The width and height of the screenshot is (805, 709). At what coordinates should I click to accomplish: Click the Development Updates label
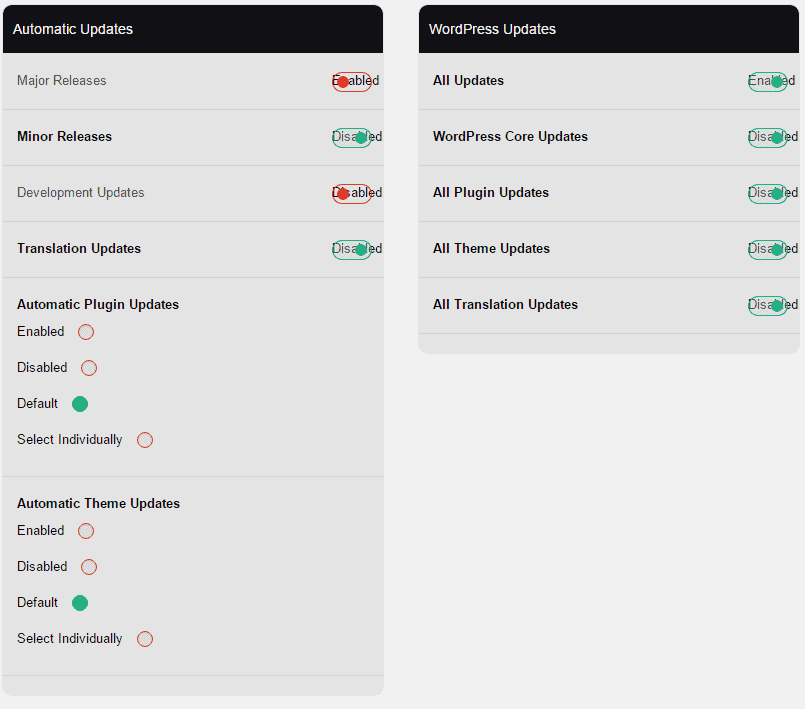tap(81, 193)
